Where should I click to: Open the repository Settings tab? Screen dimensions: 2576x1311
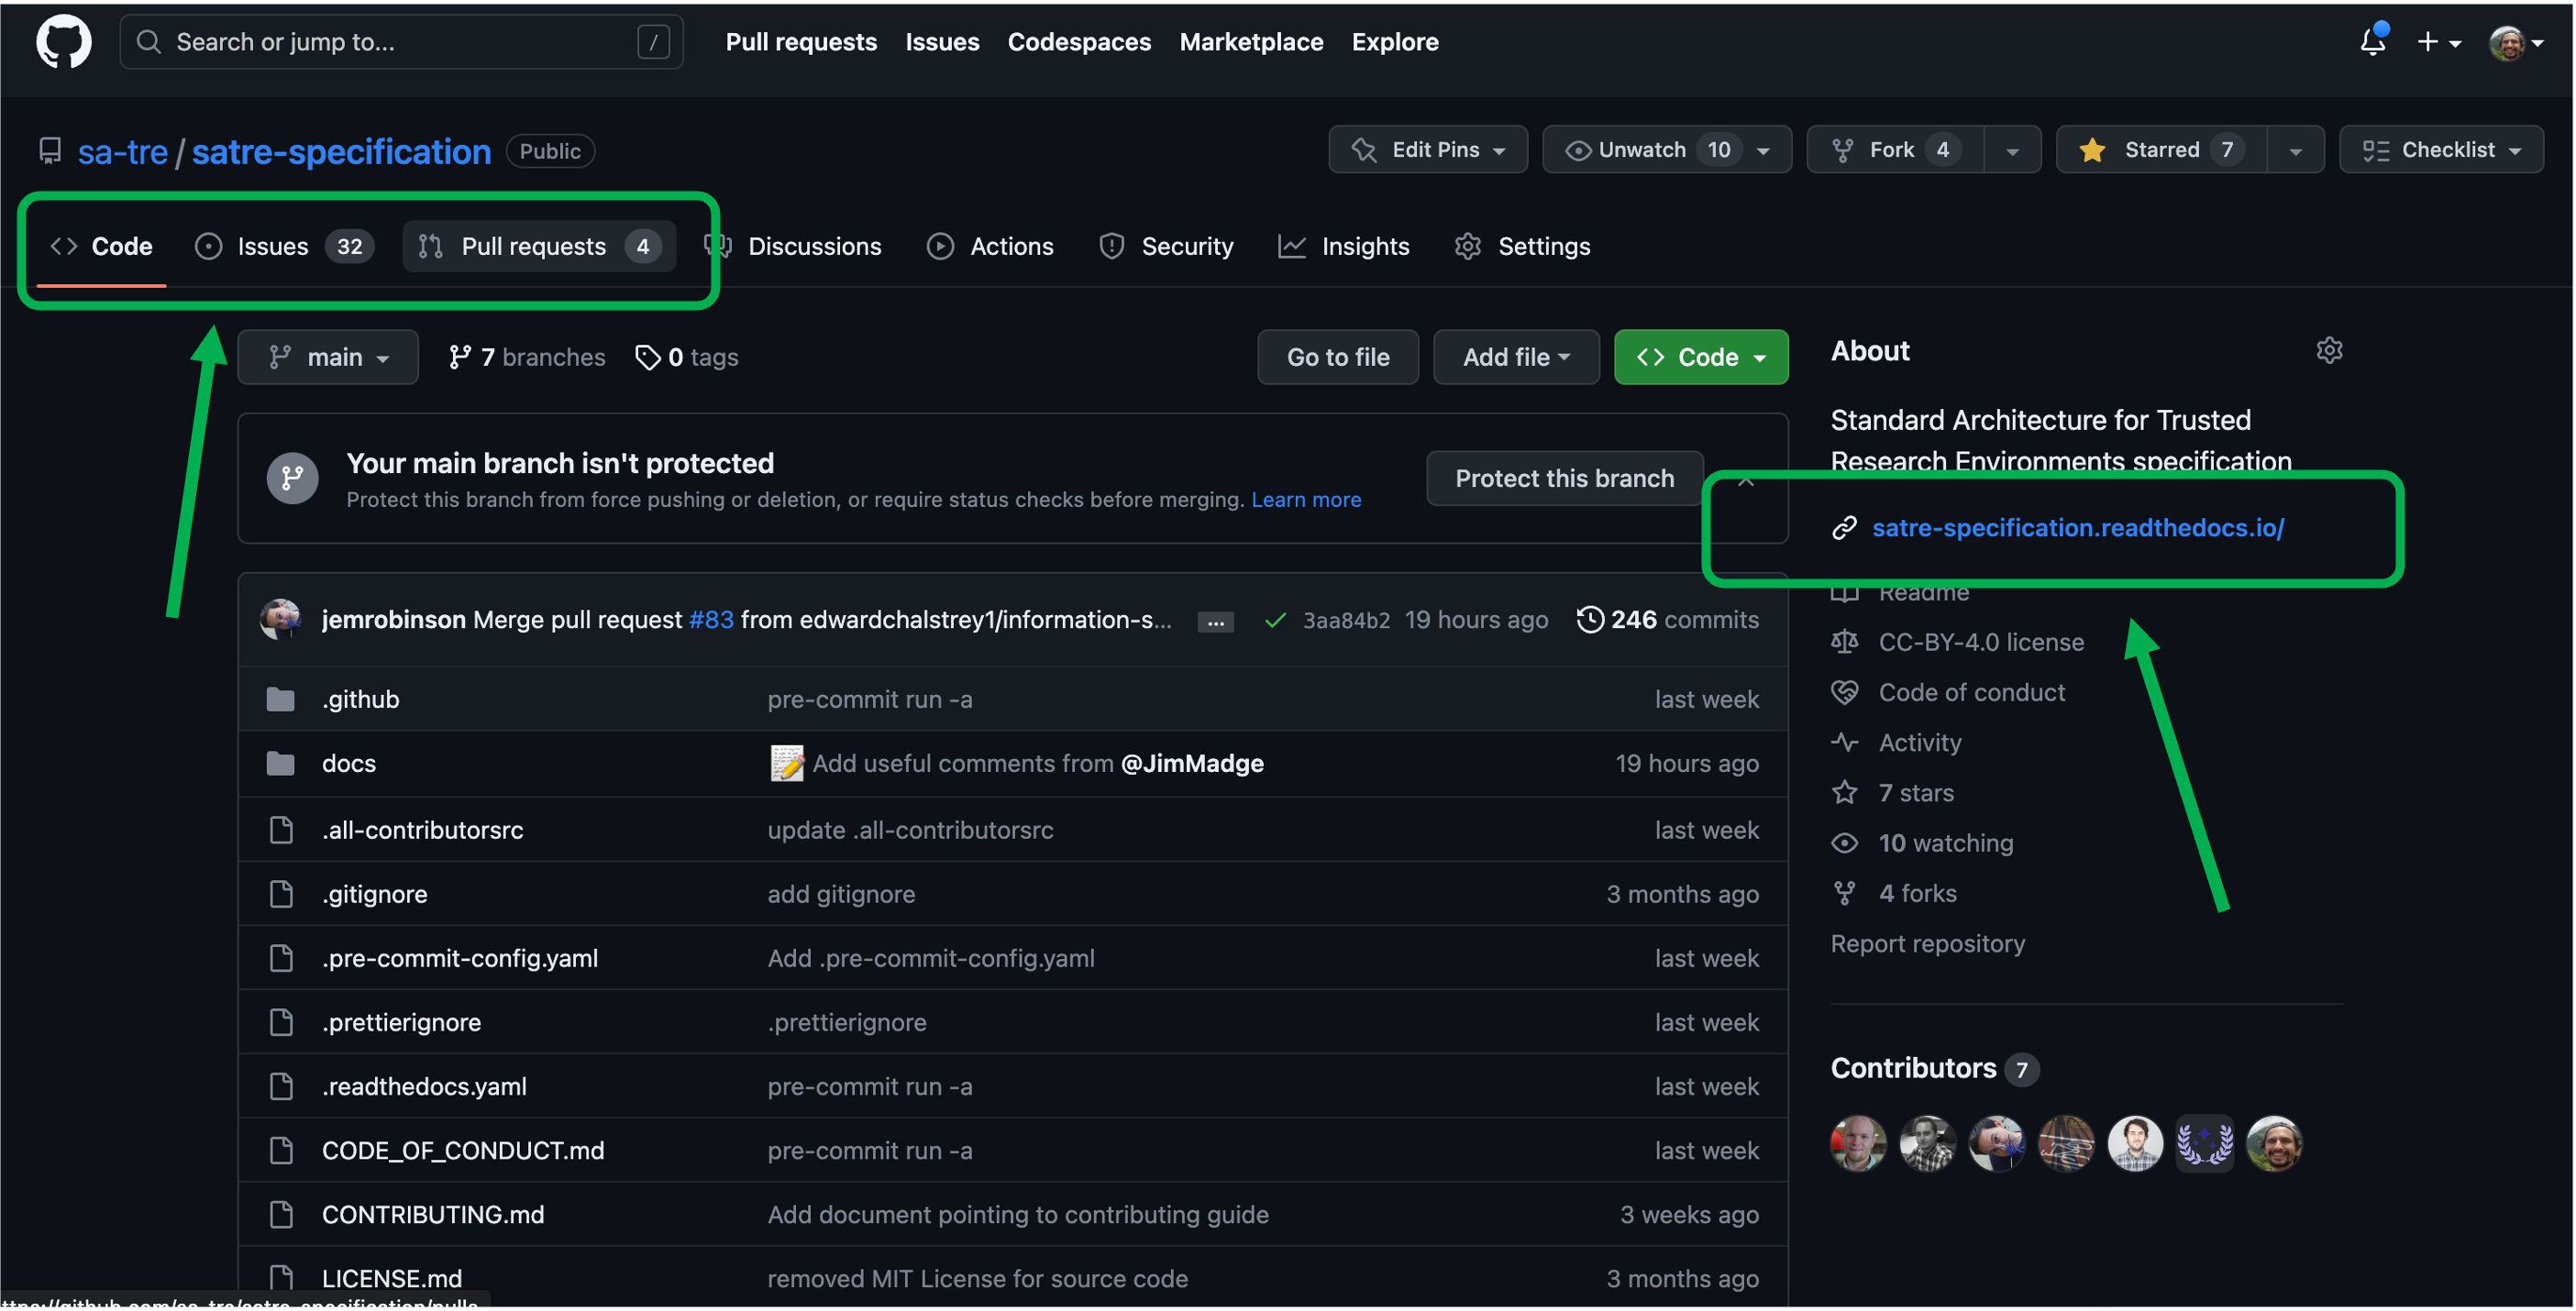(1522, 246)
